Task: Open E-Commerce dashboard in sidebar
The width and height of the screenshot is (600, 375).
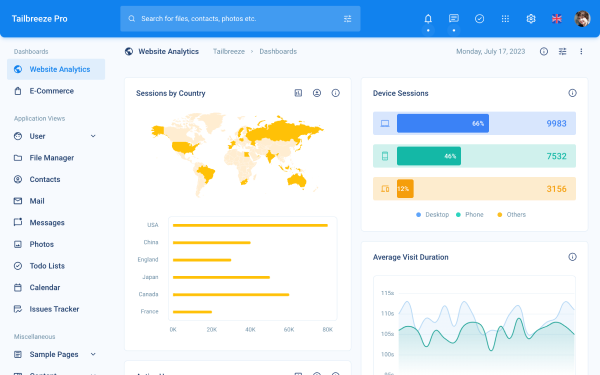Action: (56, 91)
